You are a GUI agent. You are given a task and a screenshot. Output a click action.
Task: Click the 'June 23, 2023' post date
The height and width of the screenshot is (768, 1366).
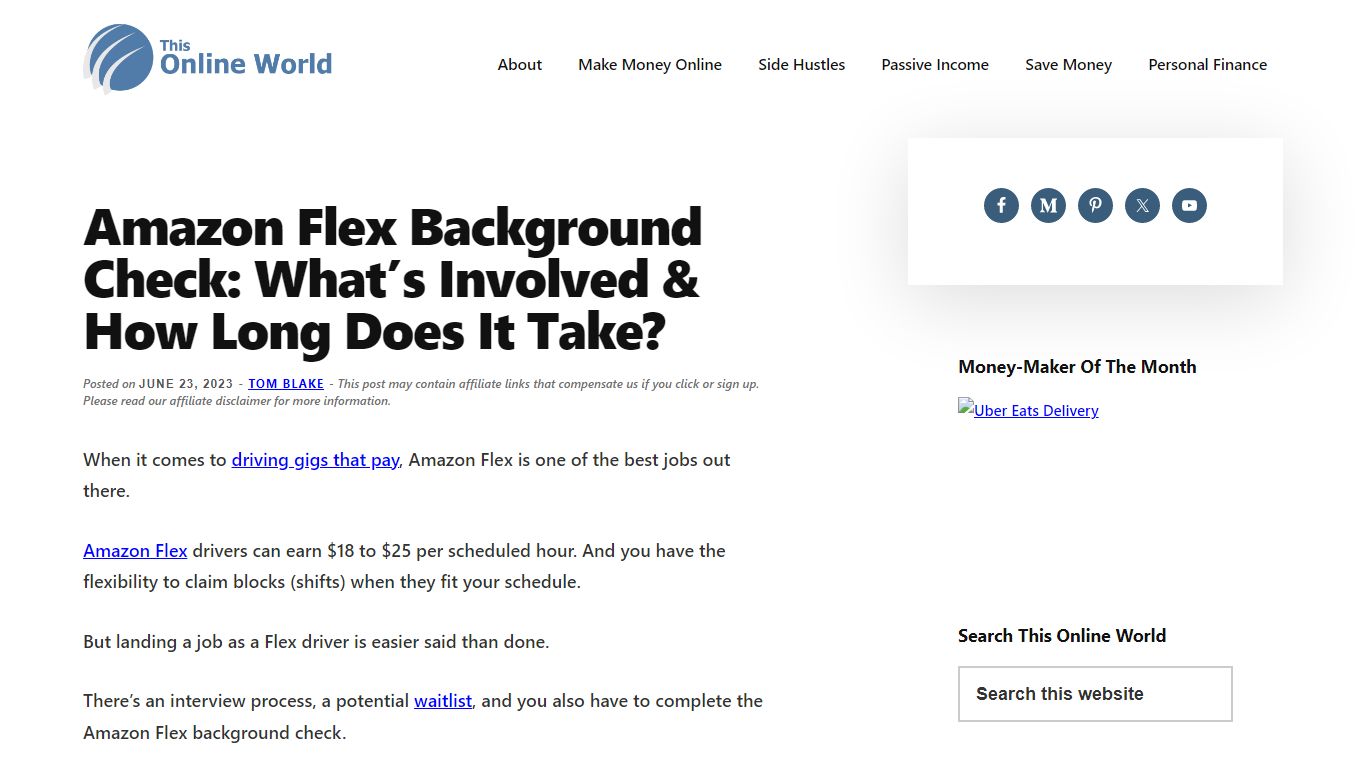[x=186, y=384]
